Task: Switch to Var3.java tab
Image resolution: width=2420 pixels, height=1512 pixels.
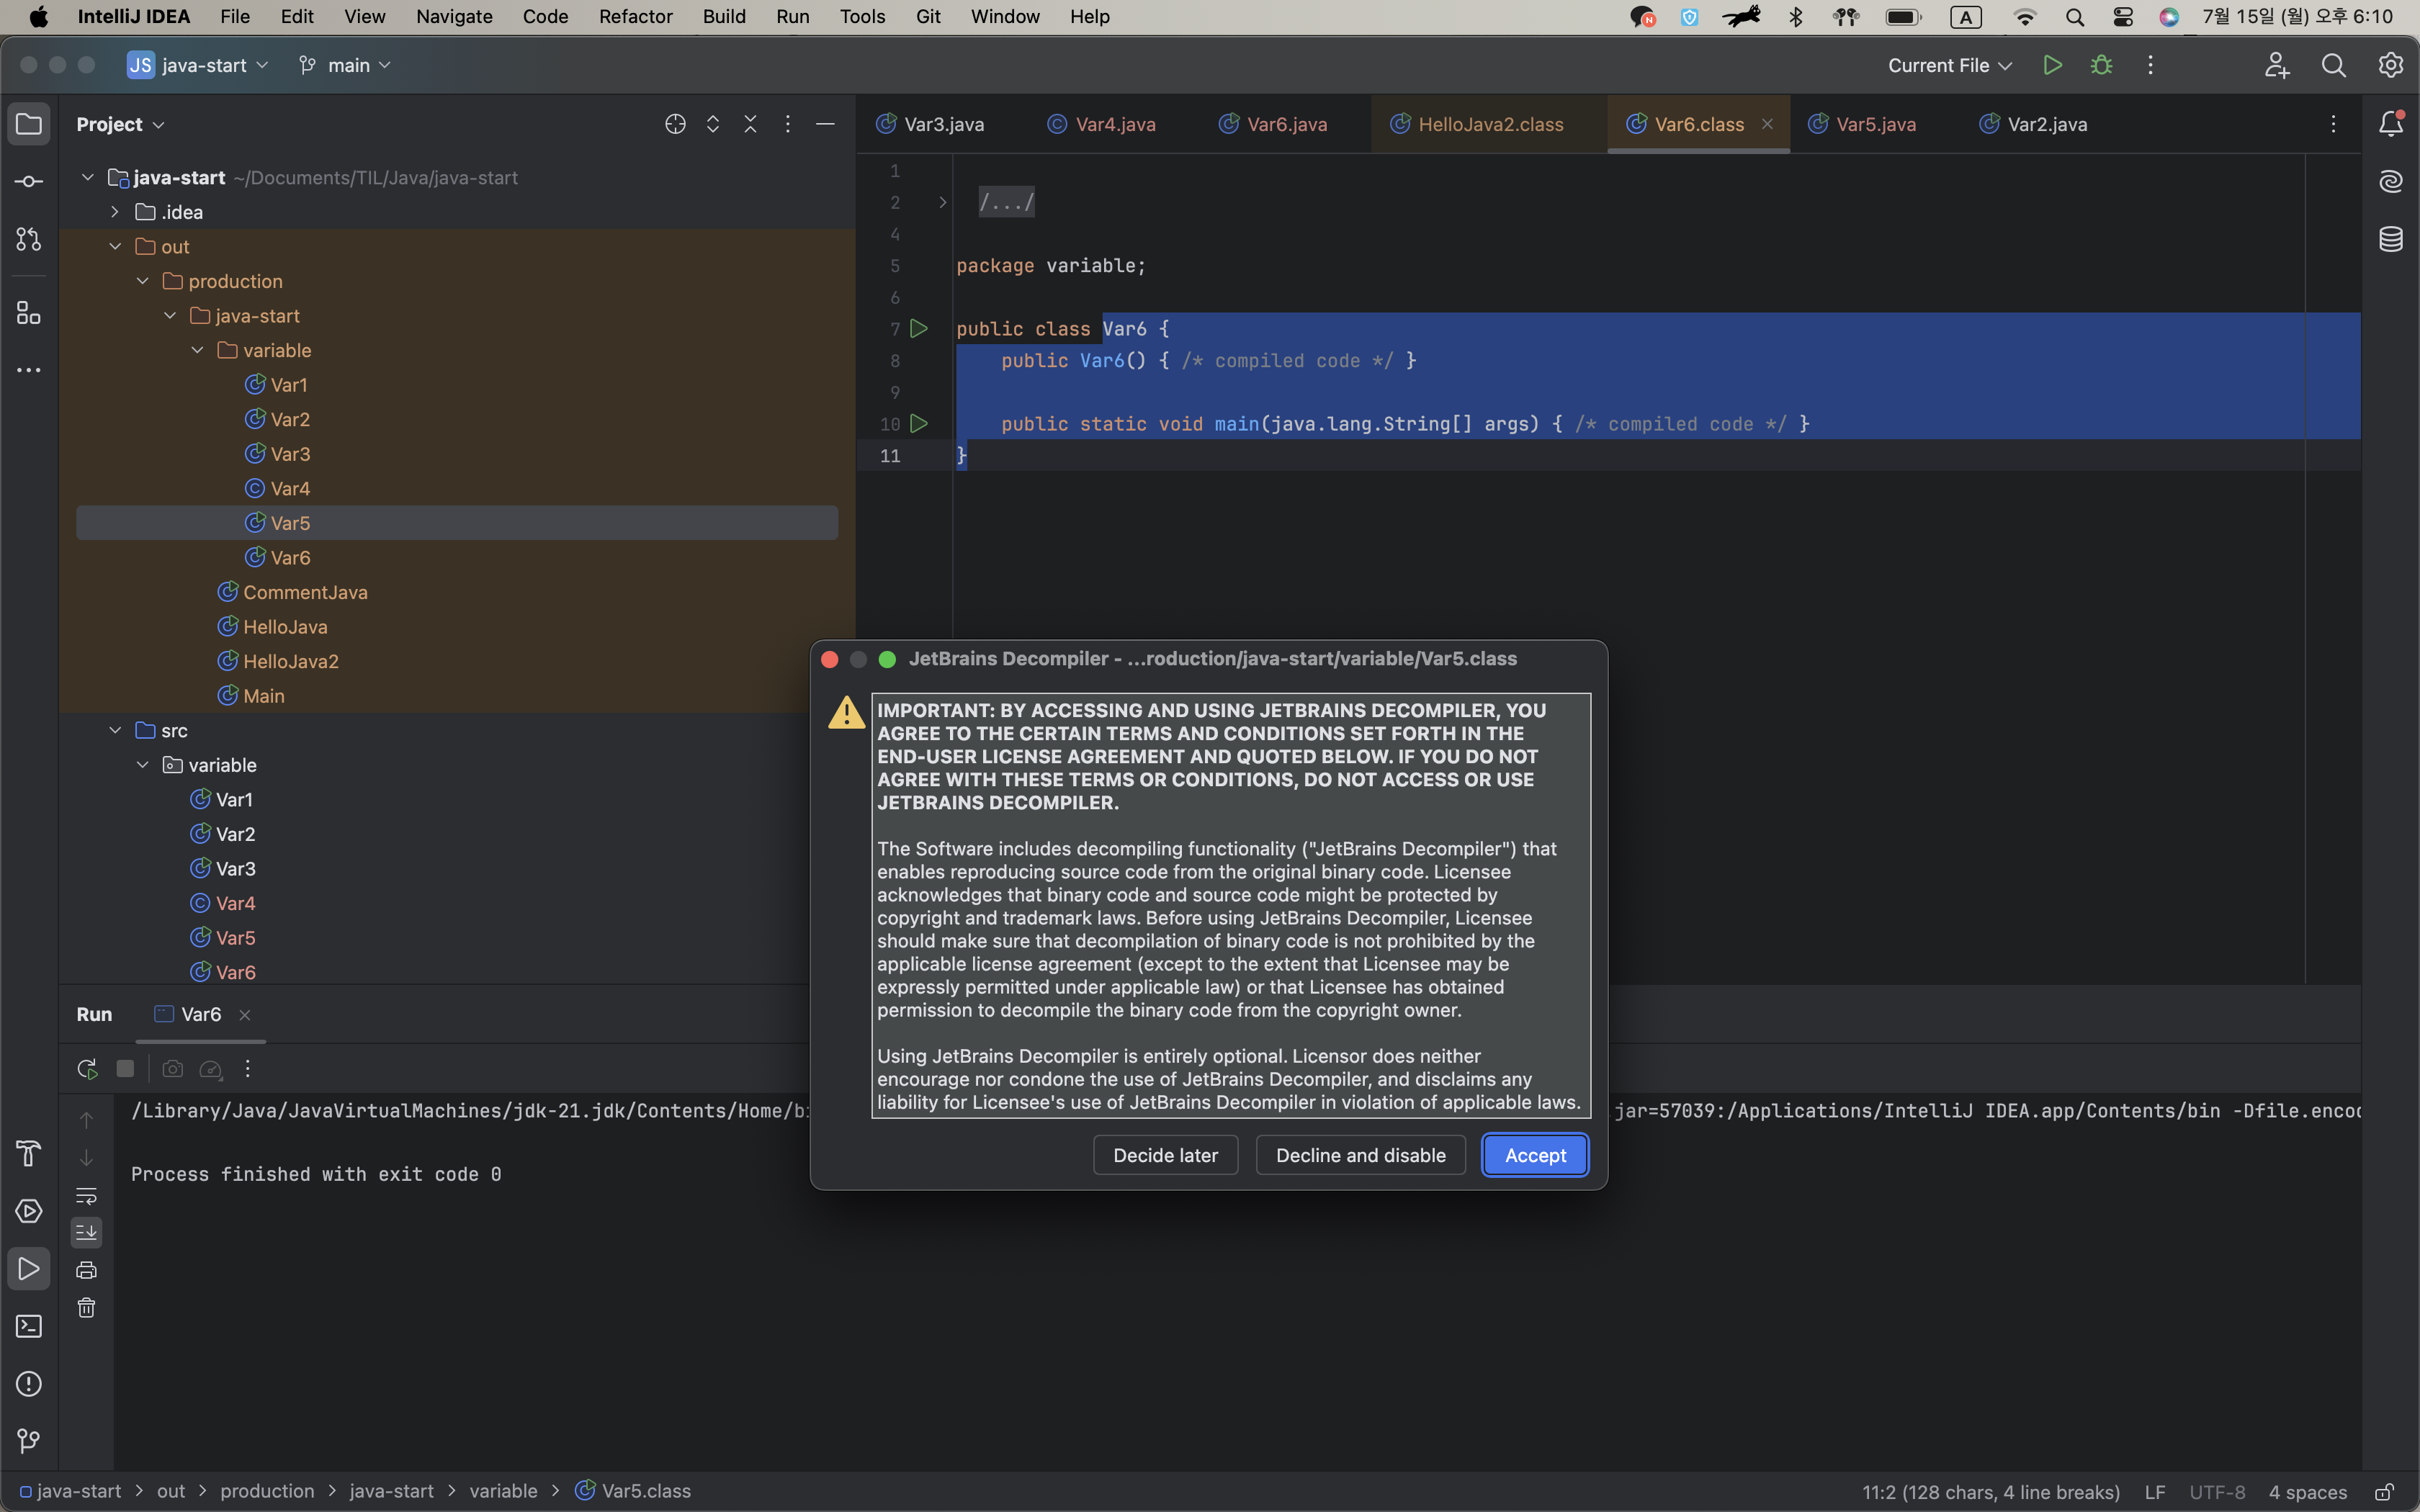Action: (x=930, y=124)
